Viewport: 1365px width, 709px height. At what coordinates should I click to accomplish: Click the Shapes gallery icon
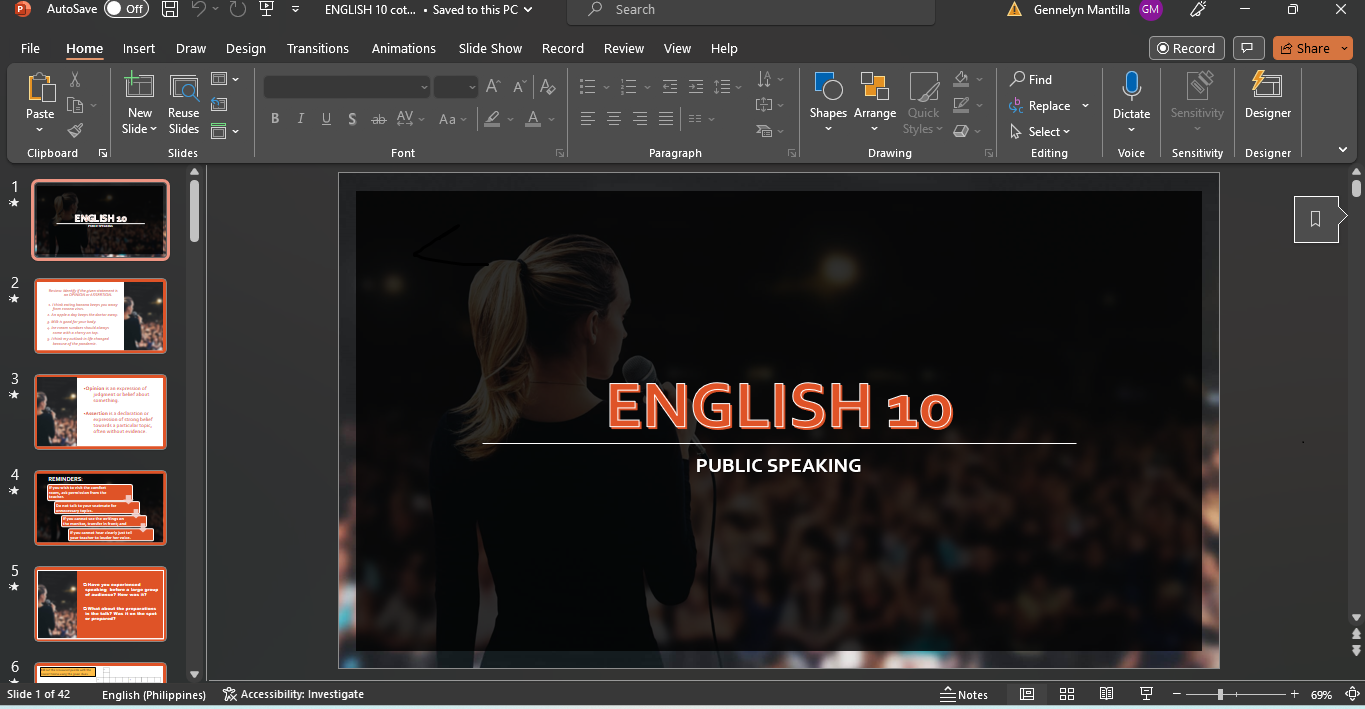click(x=828, y=88)
